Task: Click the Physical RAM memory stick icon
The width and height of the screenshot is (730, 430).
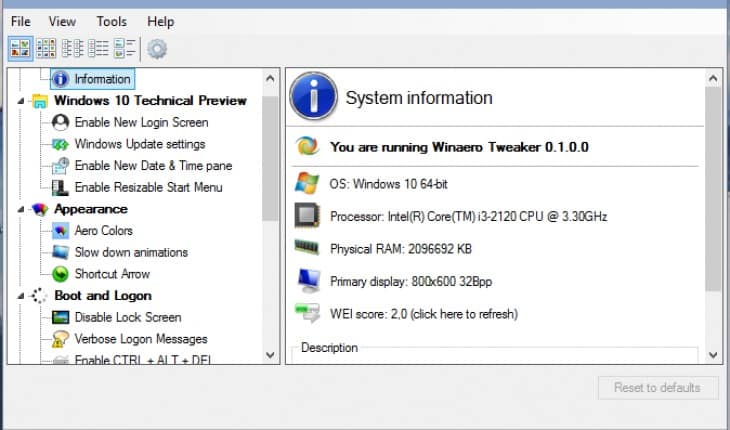Action: tap(307, 247)
